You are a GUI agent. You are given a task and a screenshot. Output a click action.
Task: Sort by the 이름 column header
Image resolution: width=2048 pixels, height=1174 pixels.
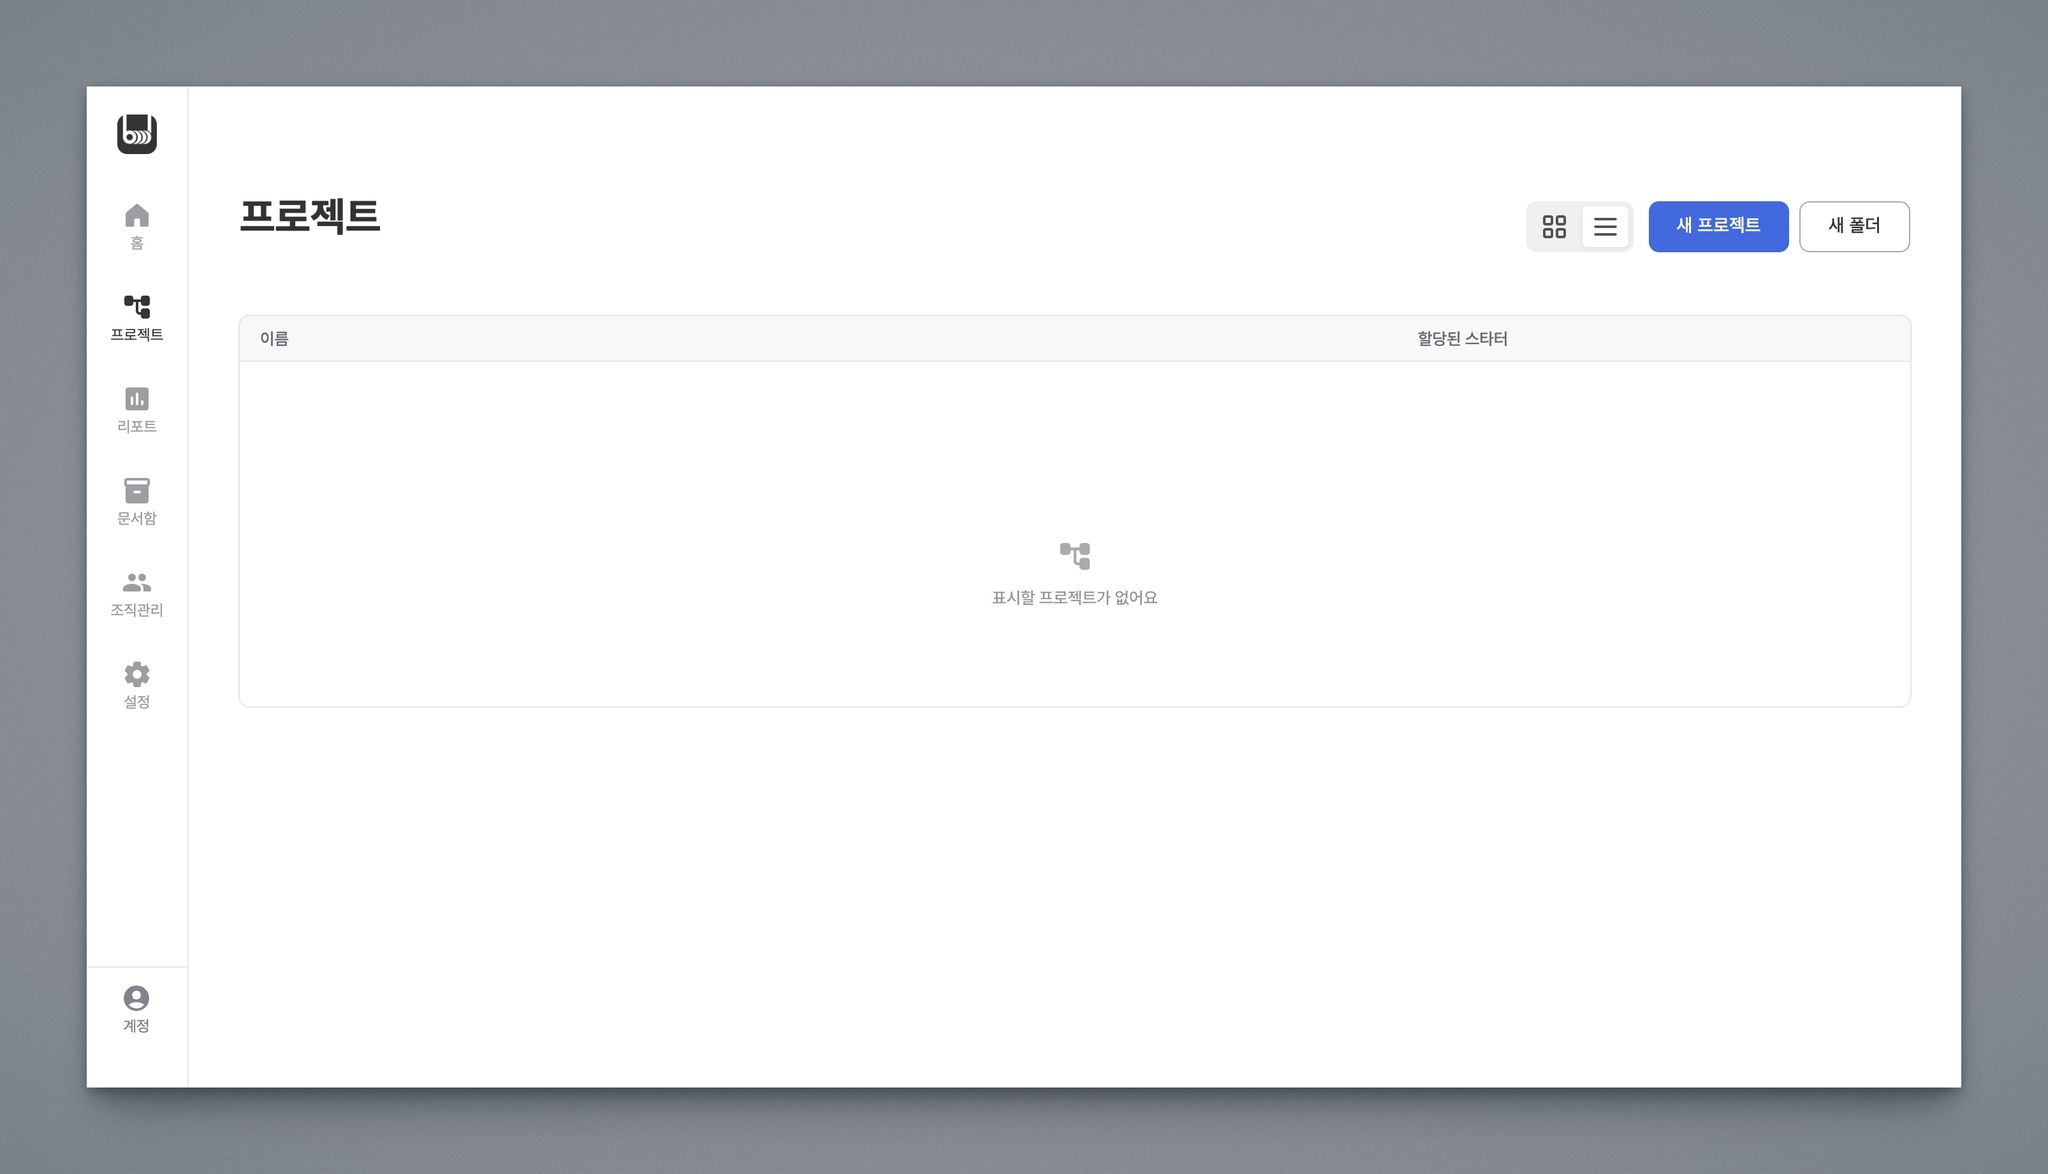click(274, 339)
